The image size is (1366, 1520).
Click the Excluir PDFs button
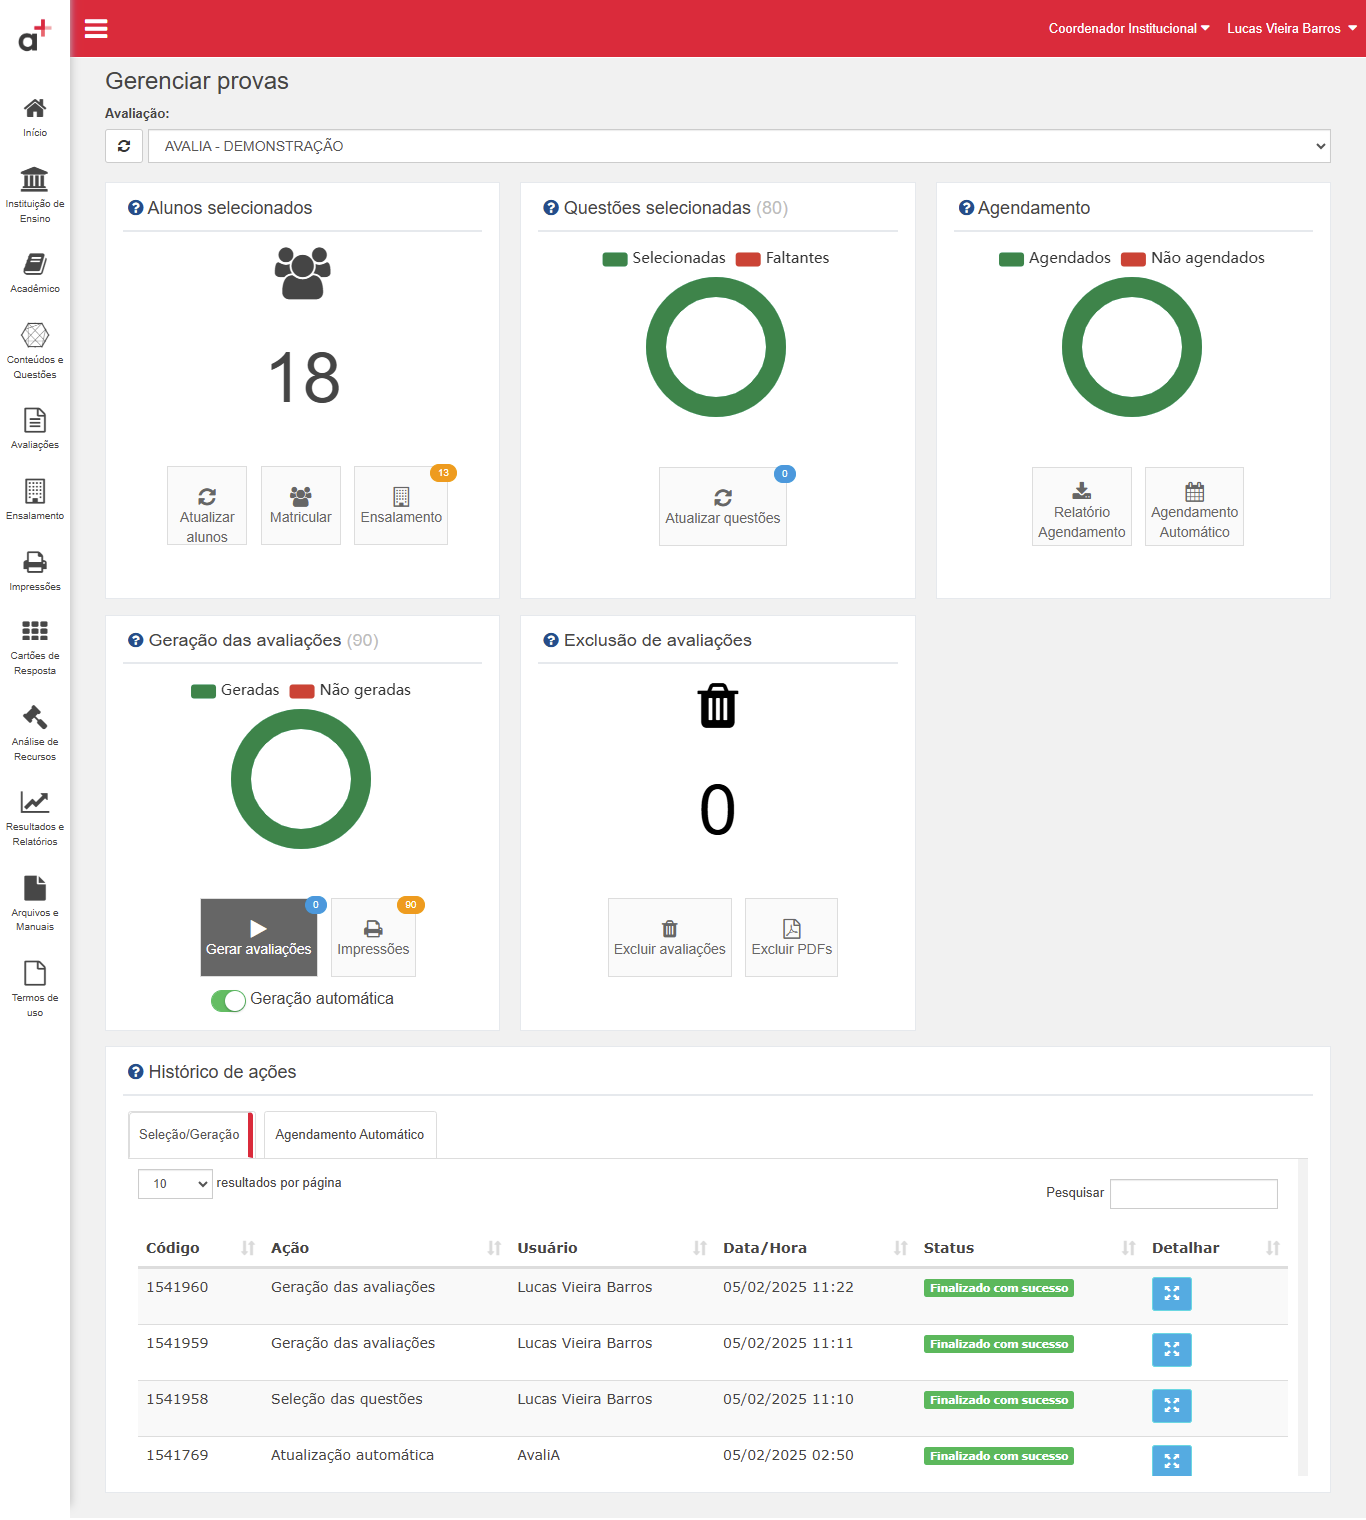coord(791,938)
